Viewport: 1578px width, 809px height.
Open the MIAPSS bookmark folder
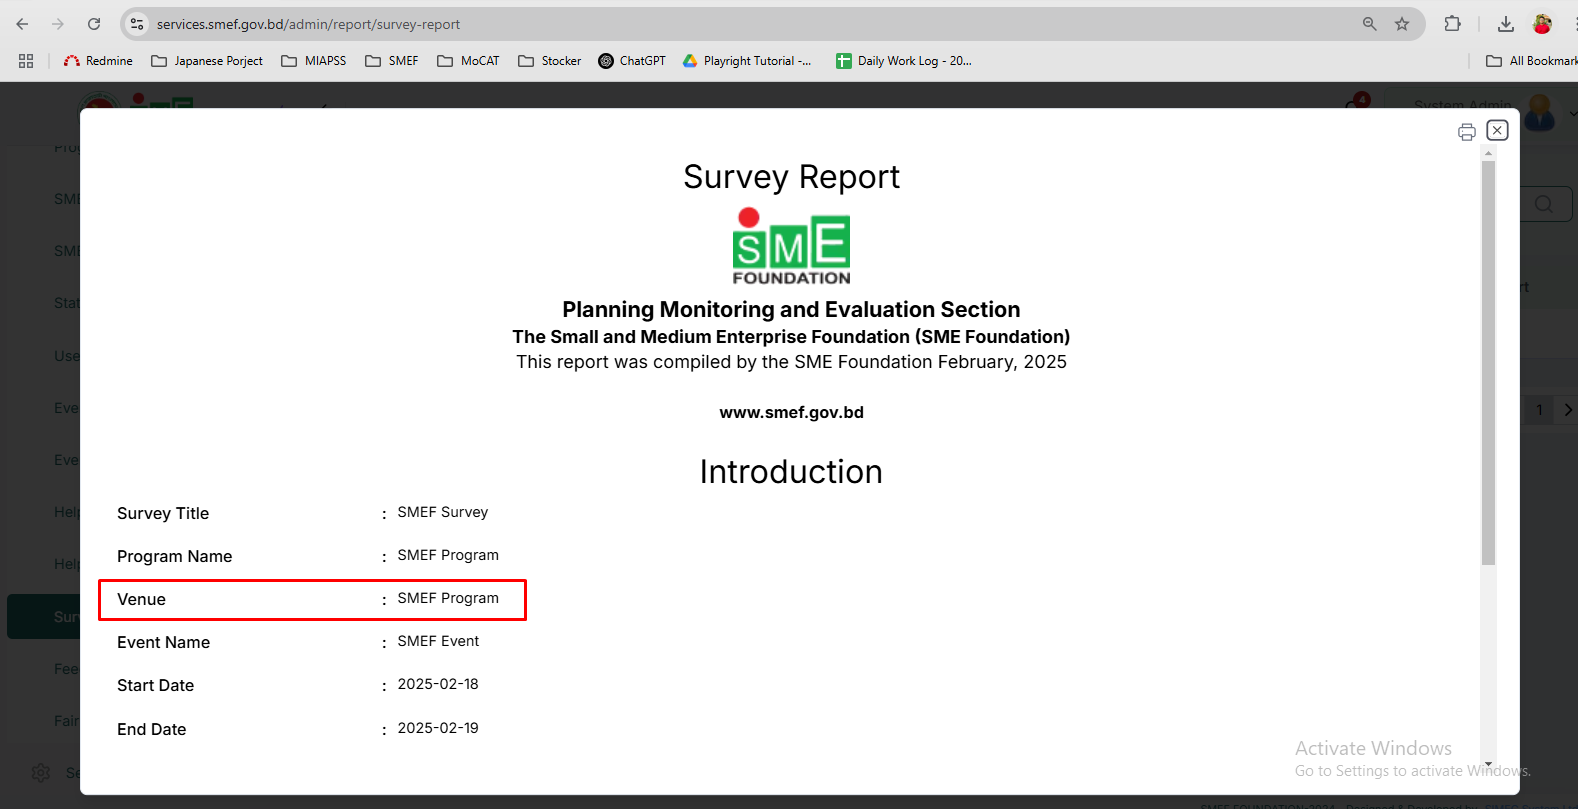coord(314,61)
